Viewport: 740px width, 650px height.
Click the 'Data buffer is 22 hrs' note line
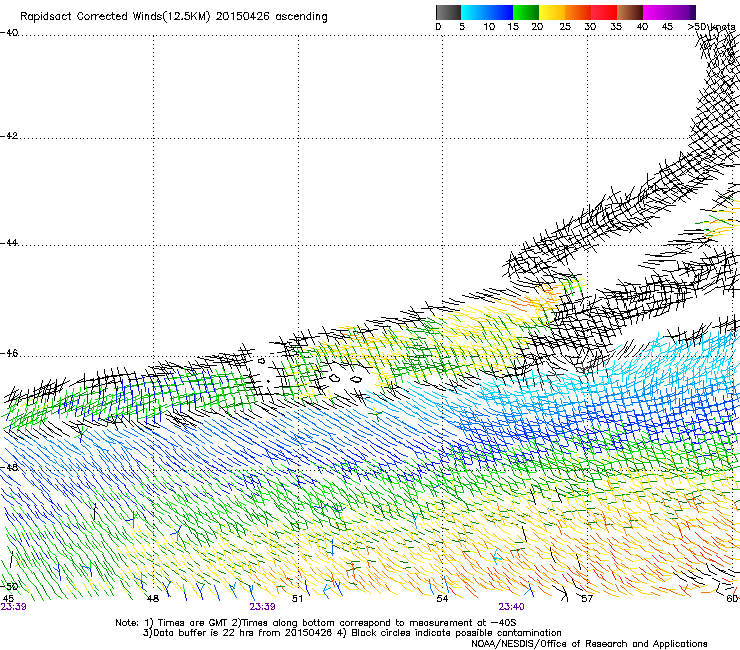352,633
